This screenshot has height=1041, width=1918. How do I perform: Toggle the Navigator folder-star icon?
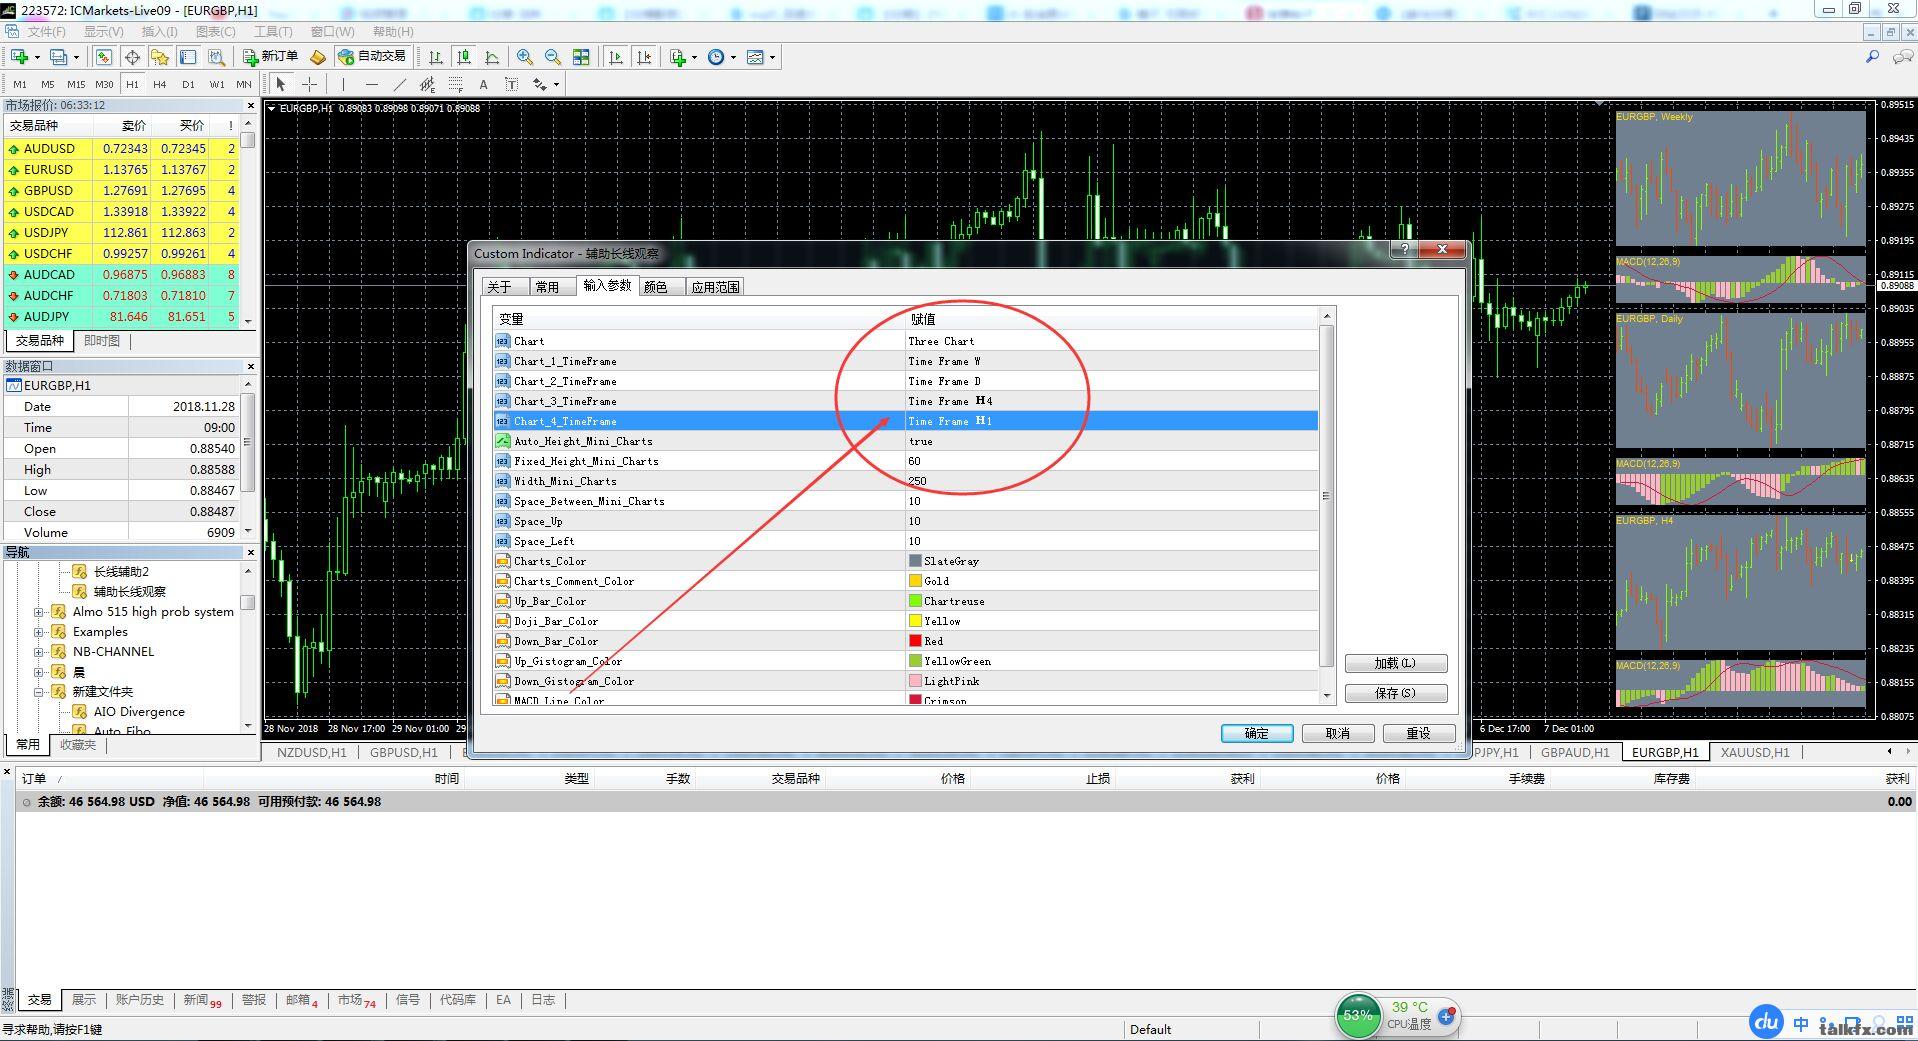point(160,57)
